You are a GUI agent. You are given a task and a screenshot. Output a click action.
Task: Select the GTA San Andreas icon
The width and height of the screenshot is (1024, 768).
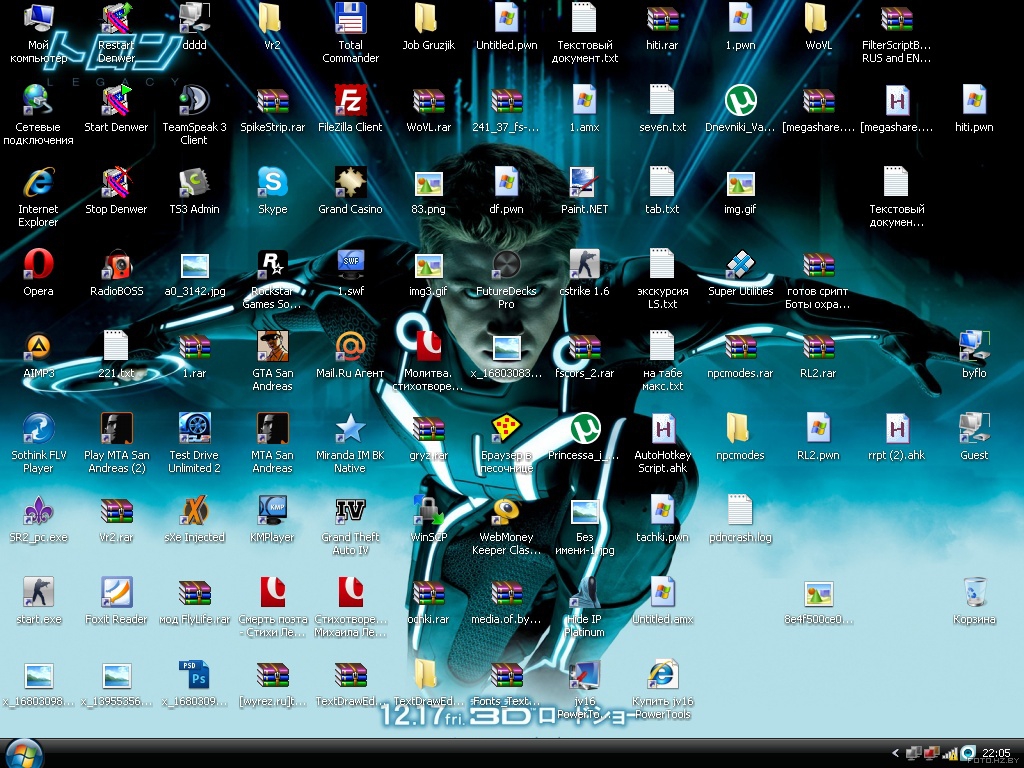coord(272,346)
